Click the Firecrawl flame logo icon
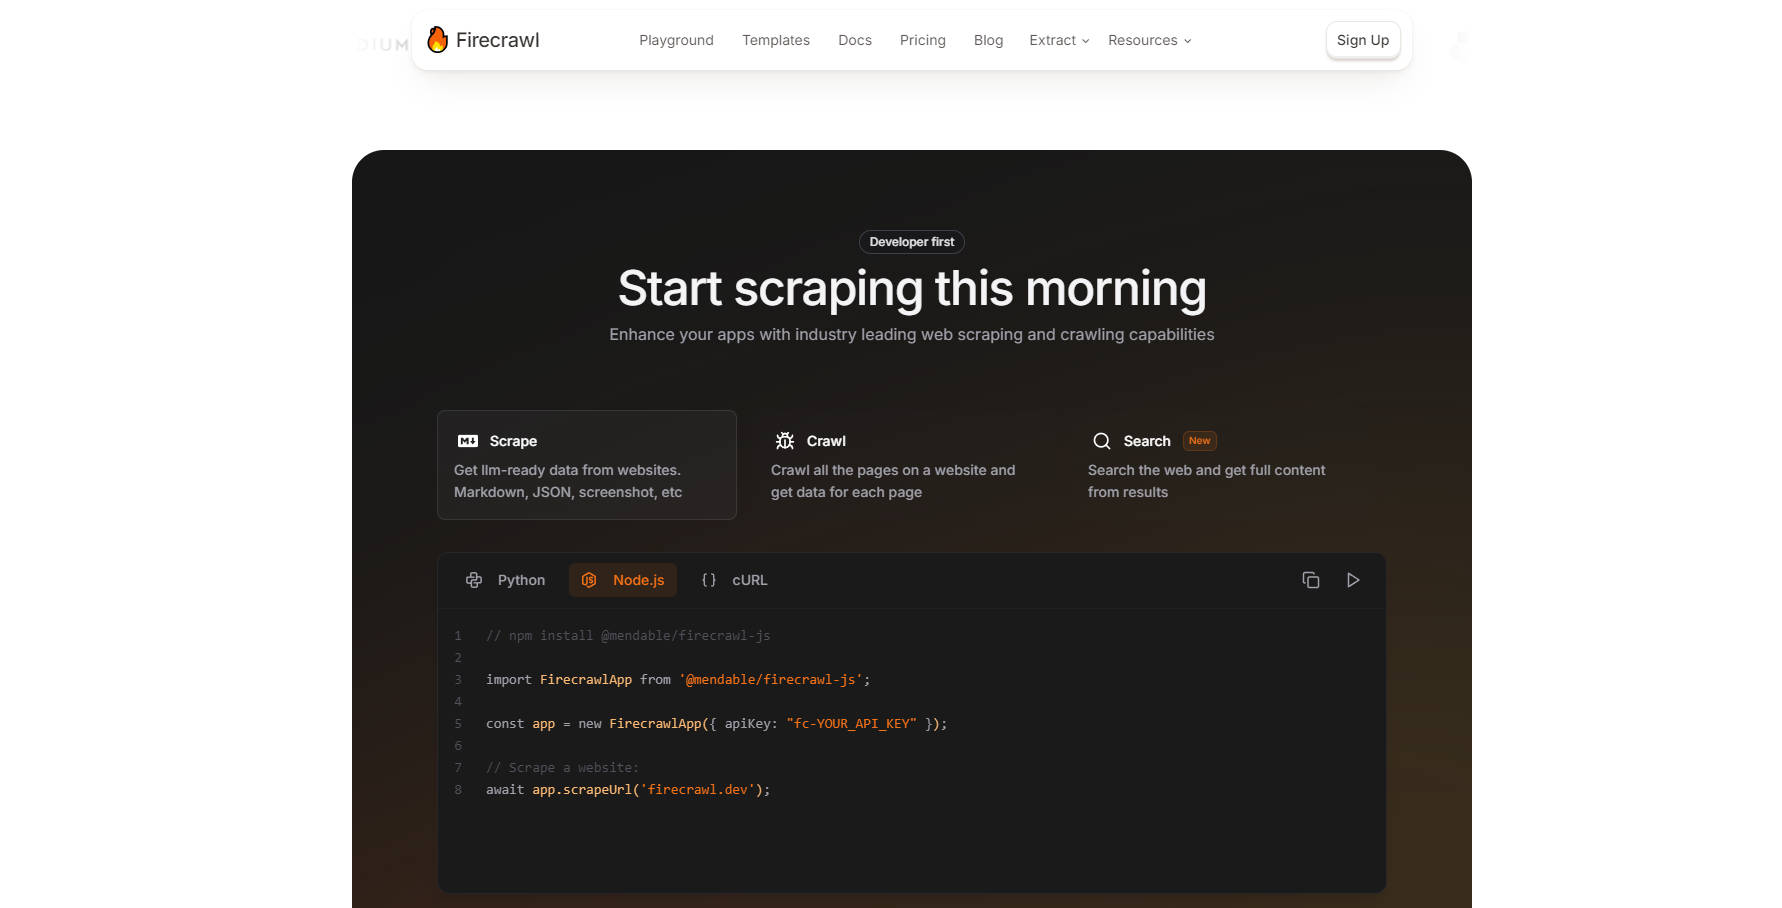The image size is (1782, 908). tap(437, 40)
